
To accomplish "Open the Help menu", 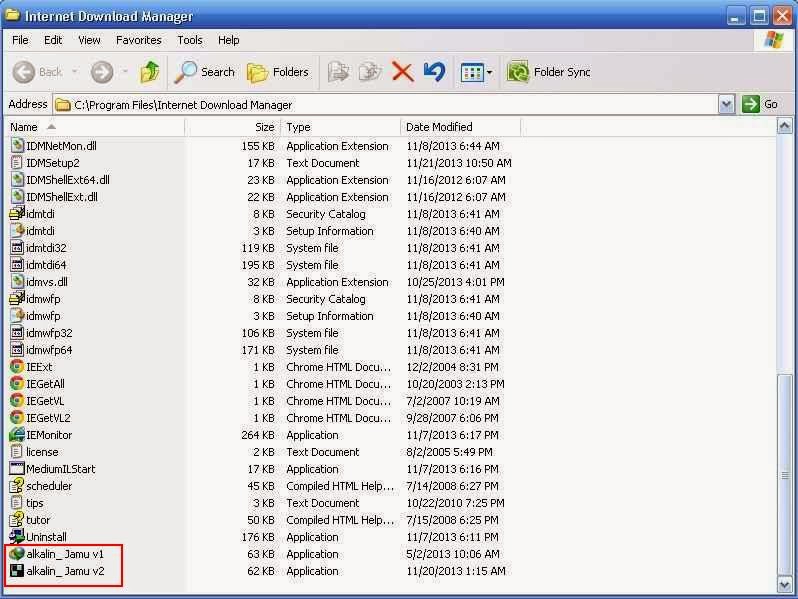I will 229,40.
